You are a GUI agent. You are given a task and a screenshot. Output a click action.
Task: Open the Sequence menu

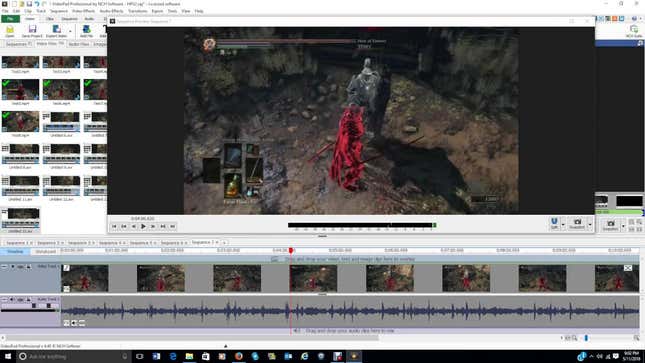tap(59, 11)
